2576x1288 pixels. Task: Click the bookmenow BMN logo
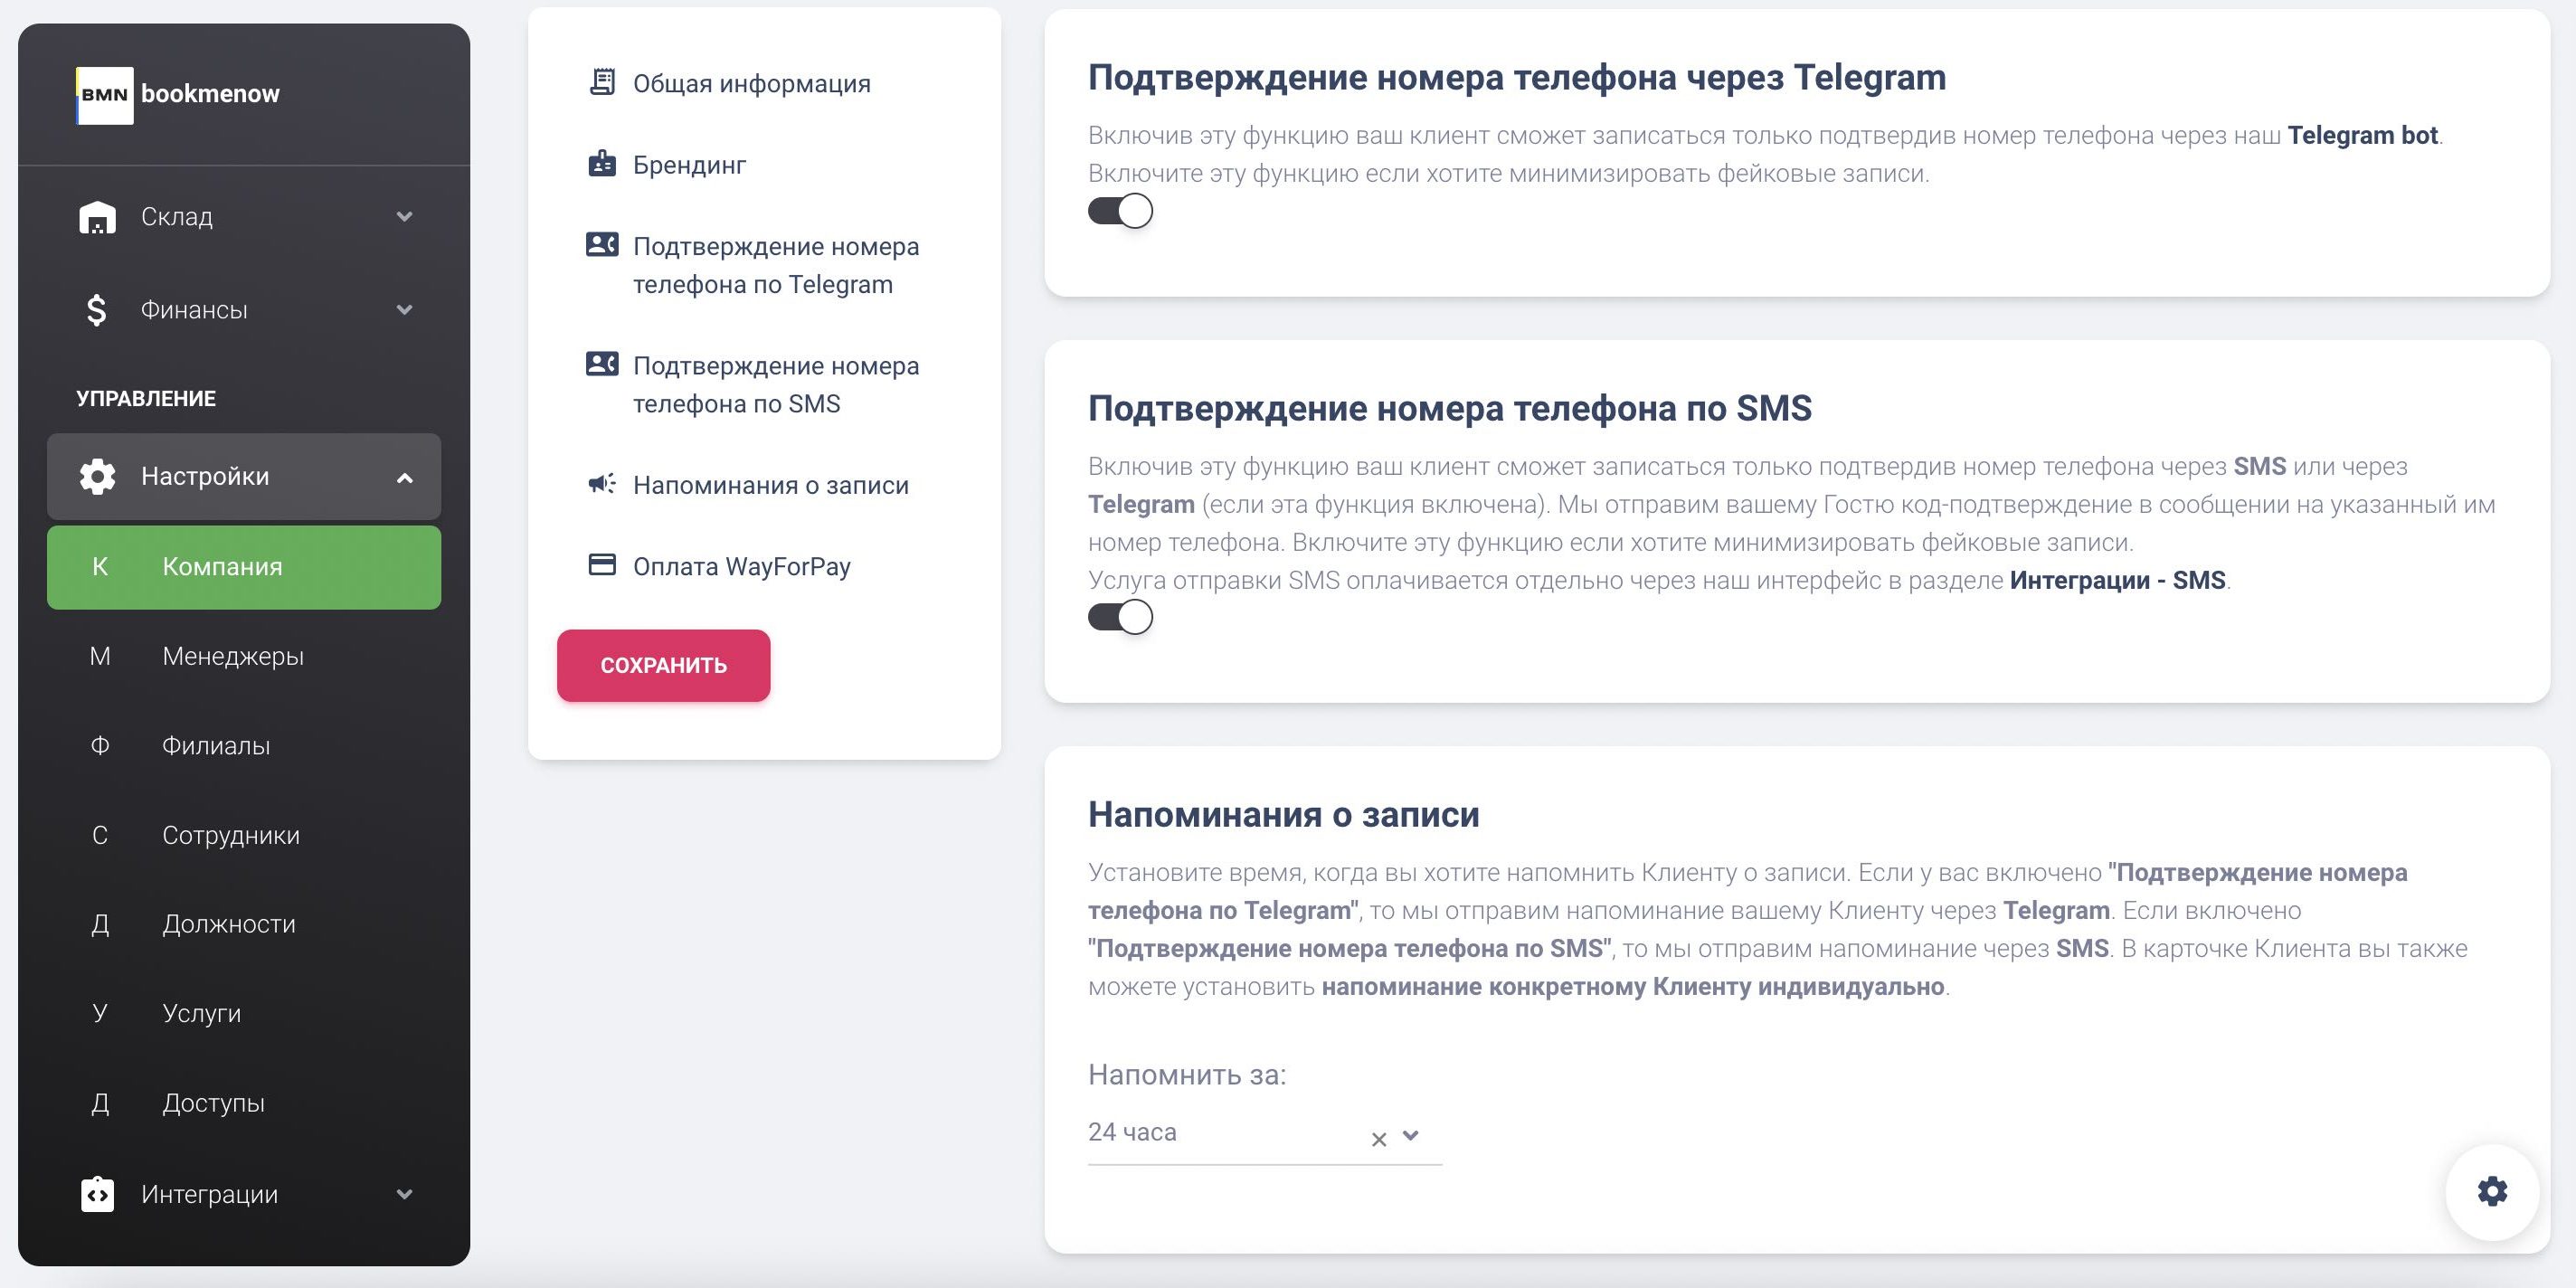pos(180,93)
